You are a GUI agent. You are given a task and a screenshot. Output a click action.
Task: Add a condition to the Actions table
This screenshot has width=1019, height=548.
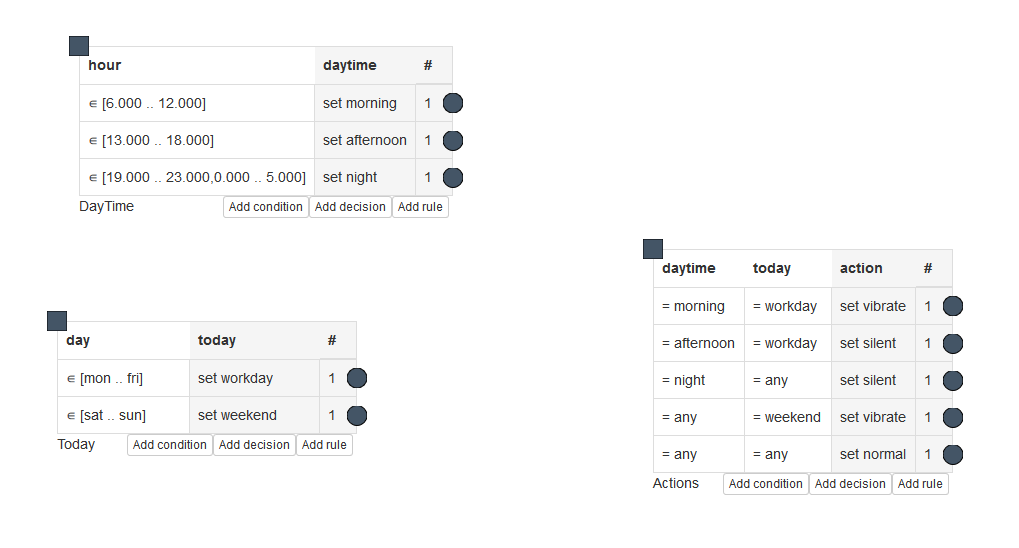(x=766, y=484)
